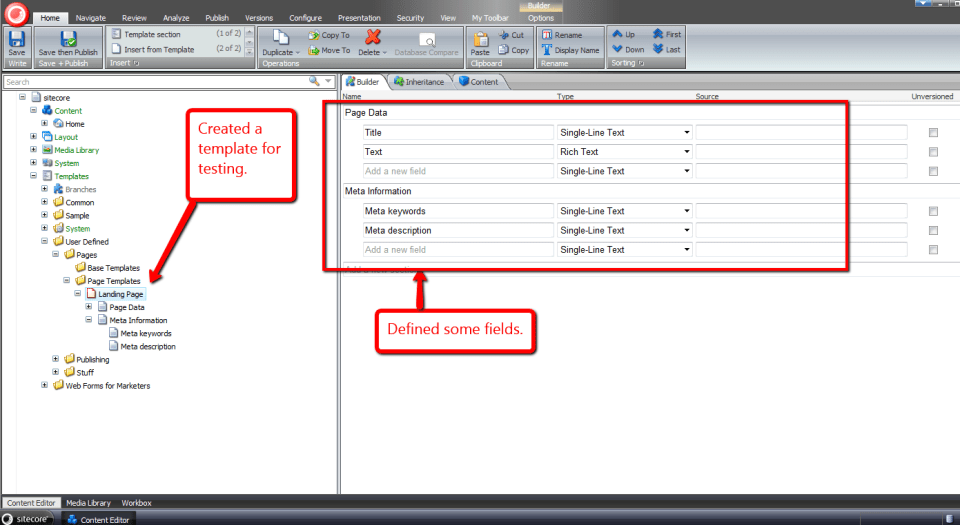
Task: Click the Database Compare icon
Action: pyautogui.click(x=427, y=41)
